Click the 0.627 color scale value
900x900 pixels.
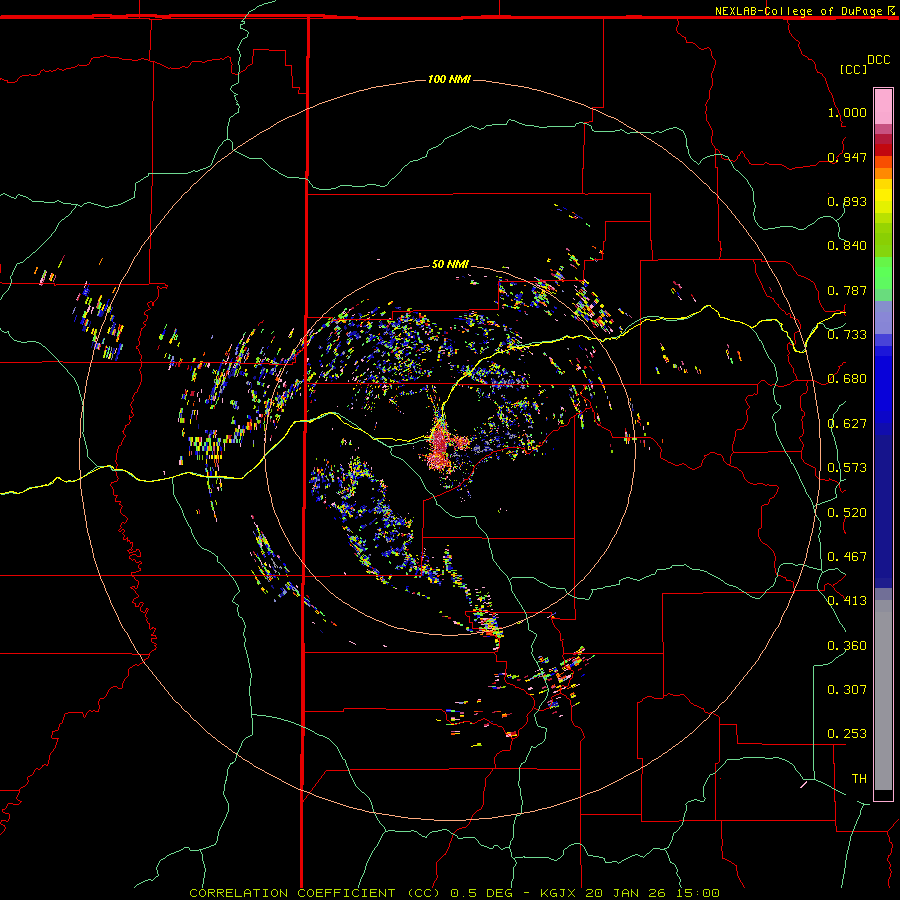tap(847, 424)
